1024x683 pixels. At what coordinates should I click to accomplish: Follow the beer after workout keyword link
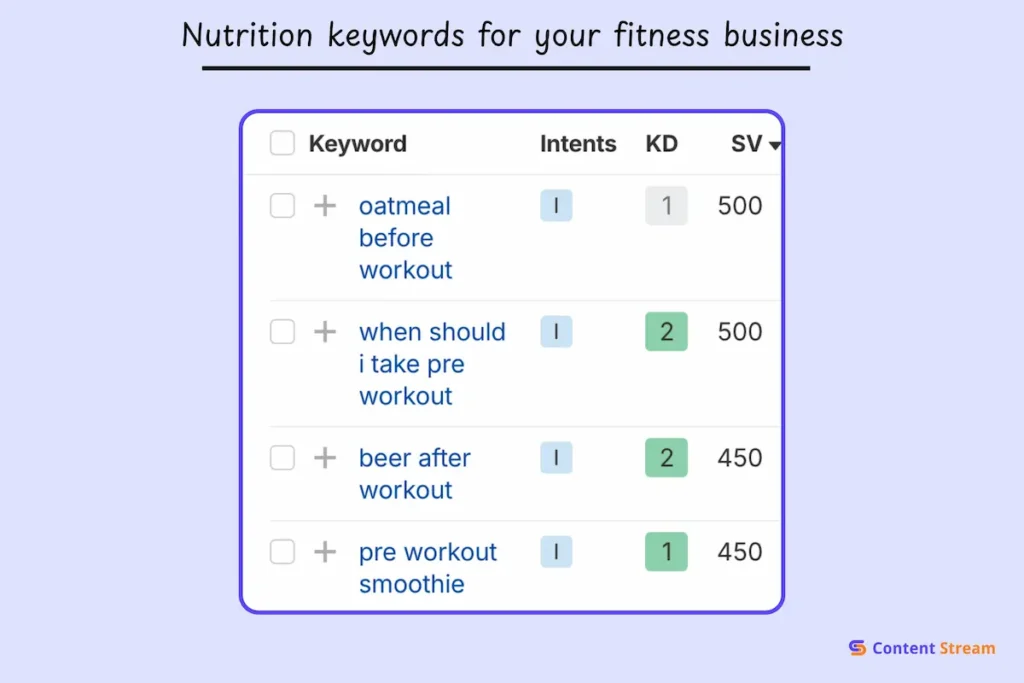pos(414,474)
